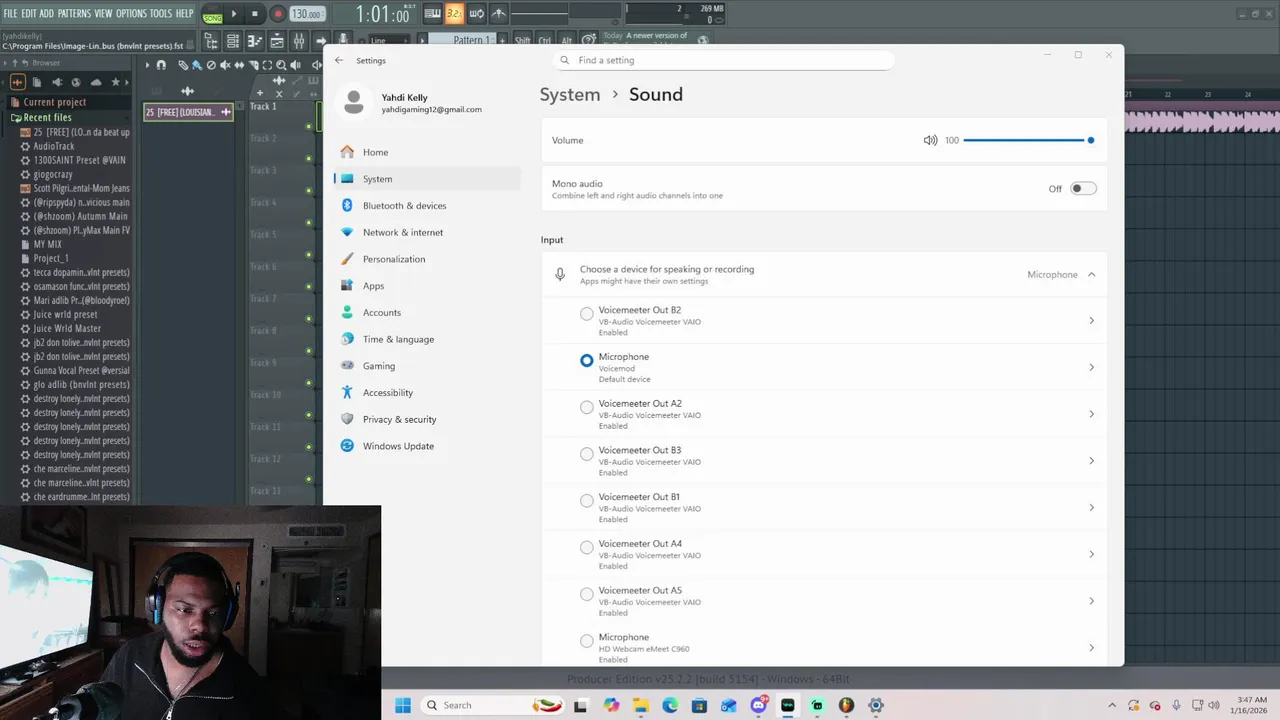The image size is (1280, 720).
Task: Select Voicemeeter Out B1 radio button
Action: point(587,501)
